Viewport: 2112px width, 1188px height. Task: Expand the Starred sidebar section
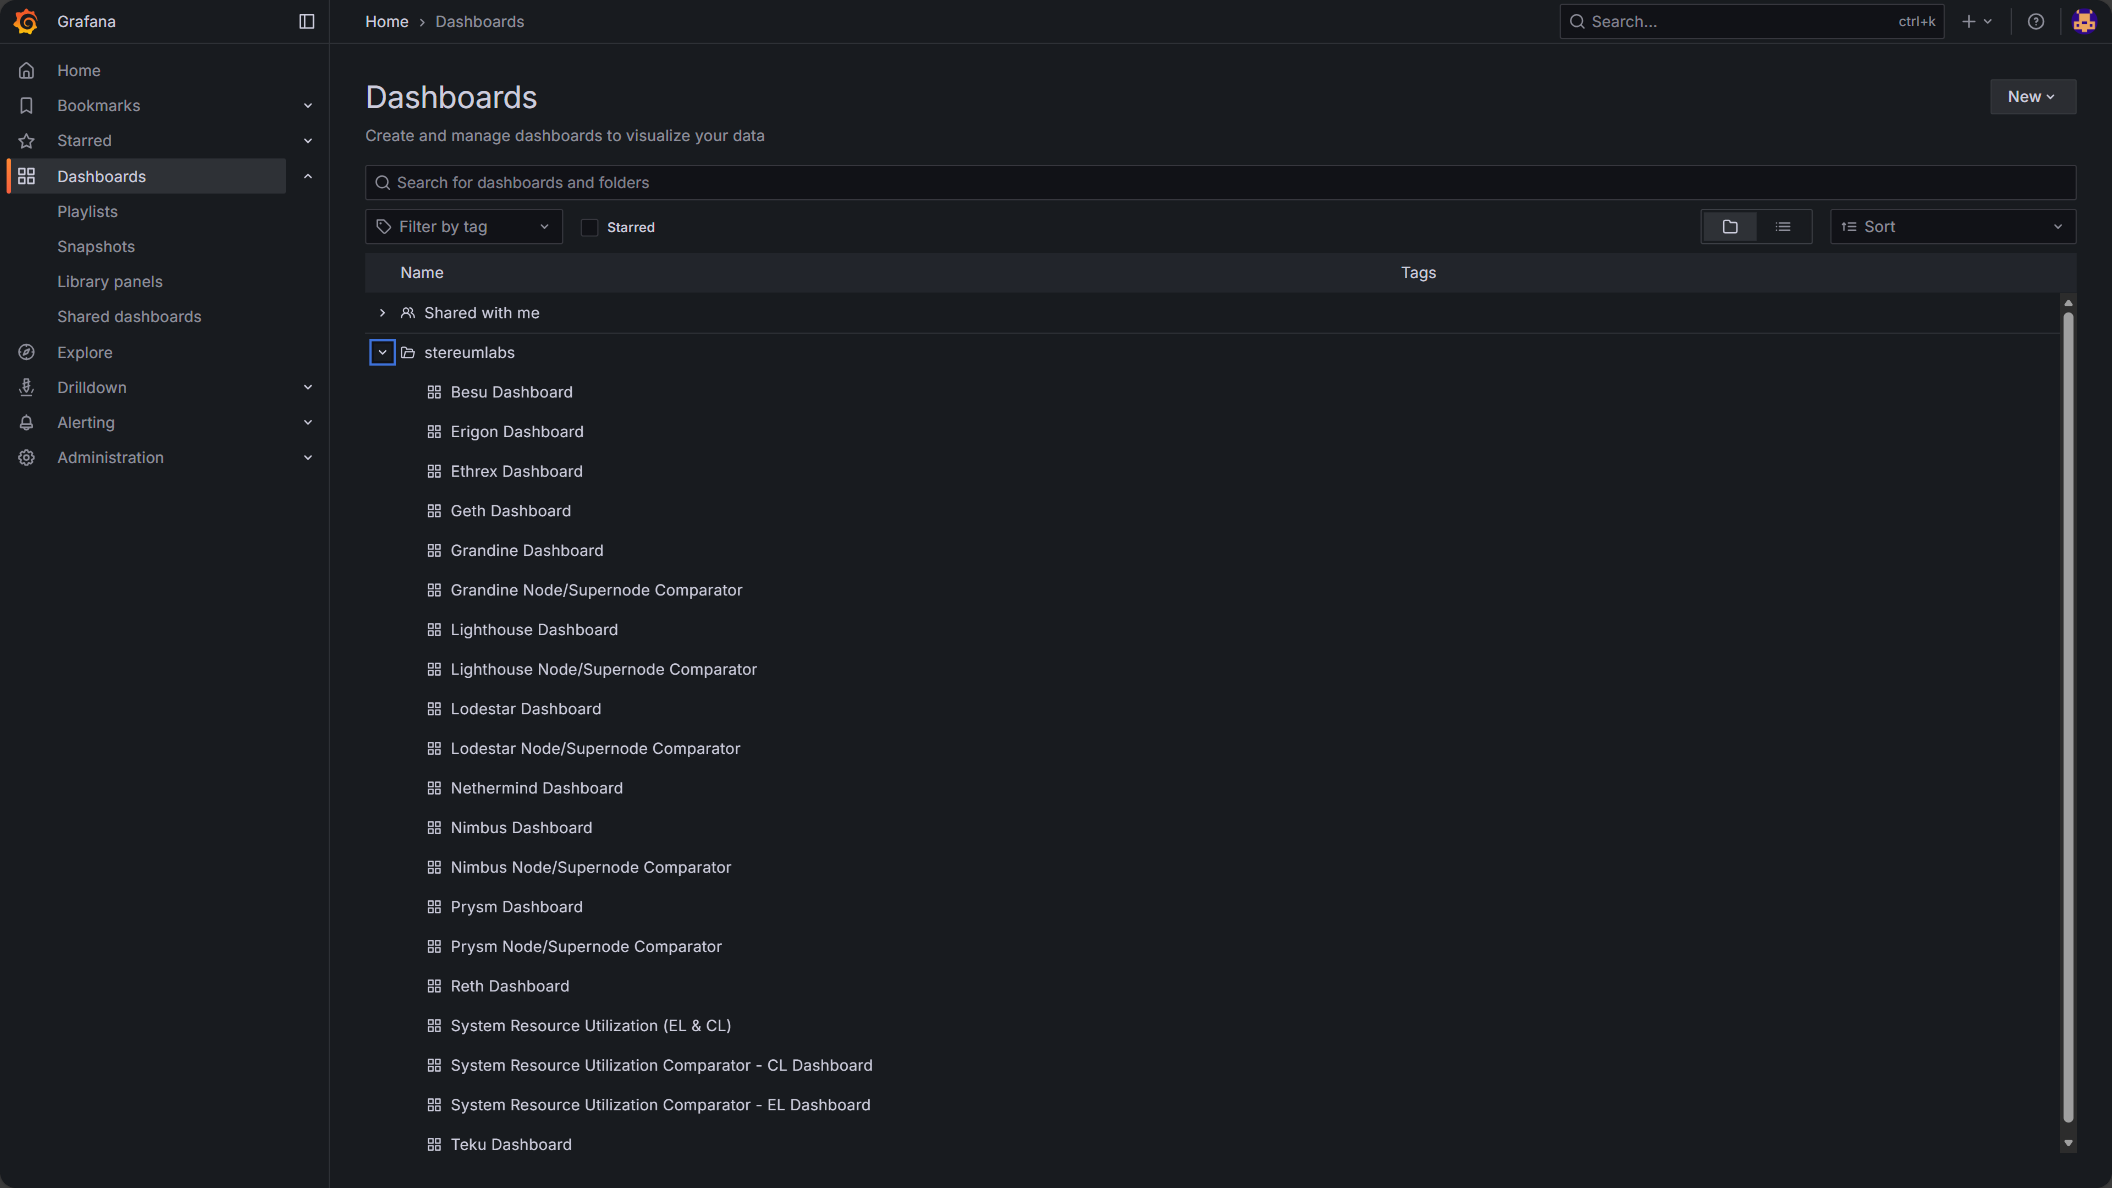[x=308, y=140]
